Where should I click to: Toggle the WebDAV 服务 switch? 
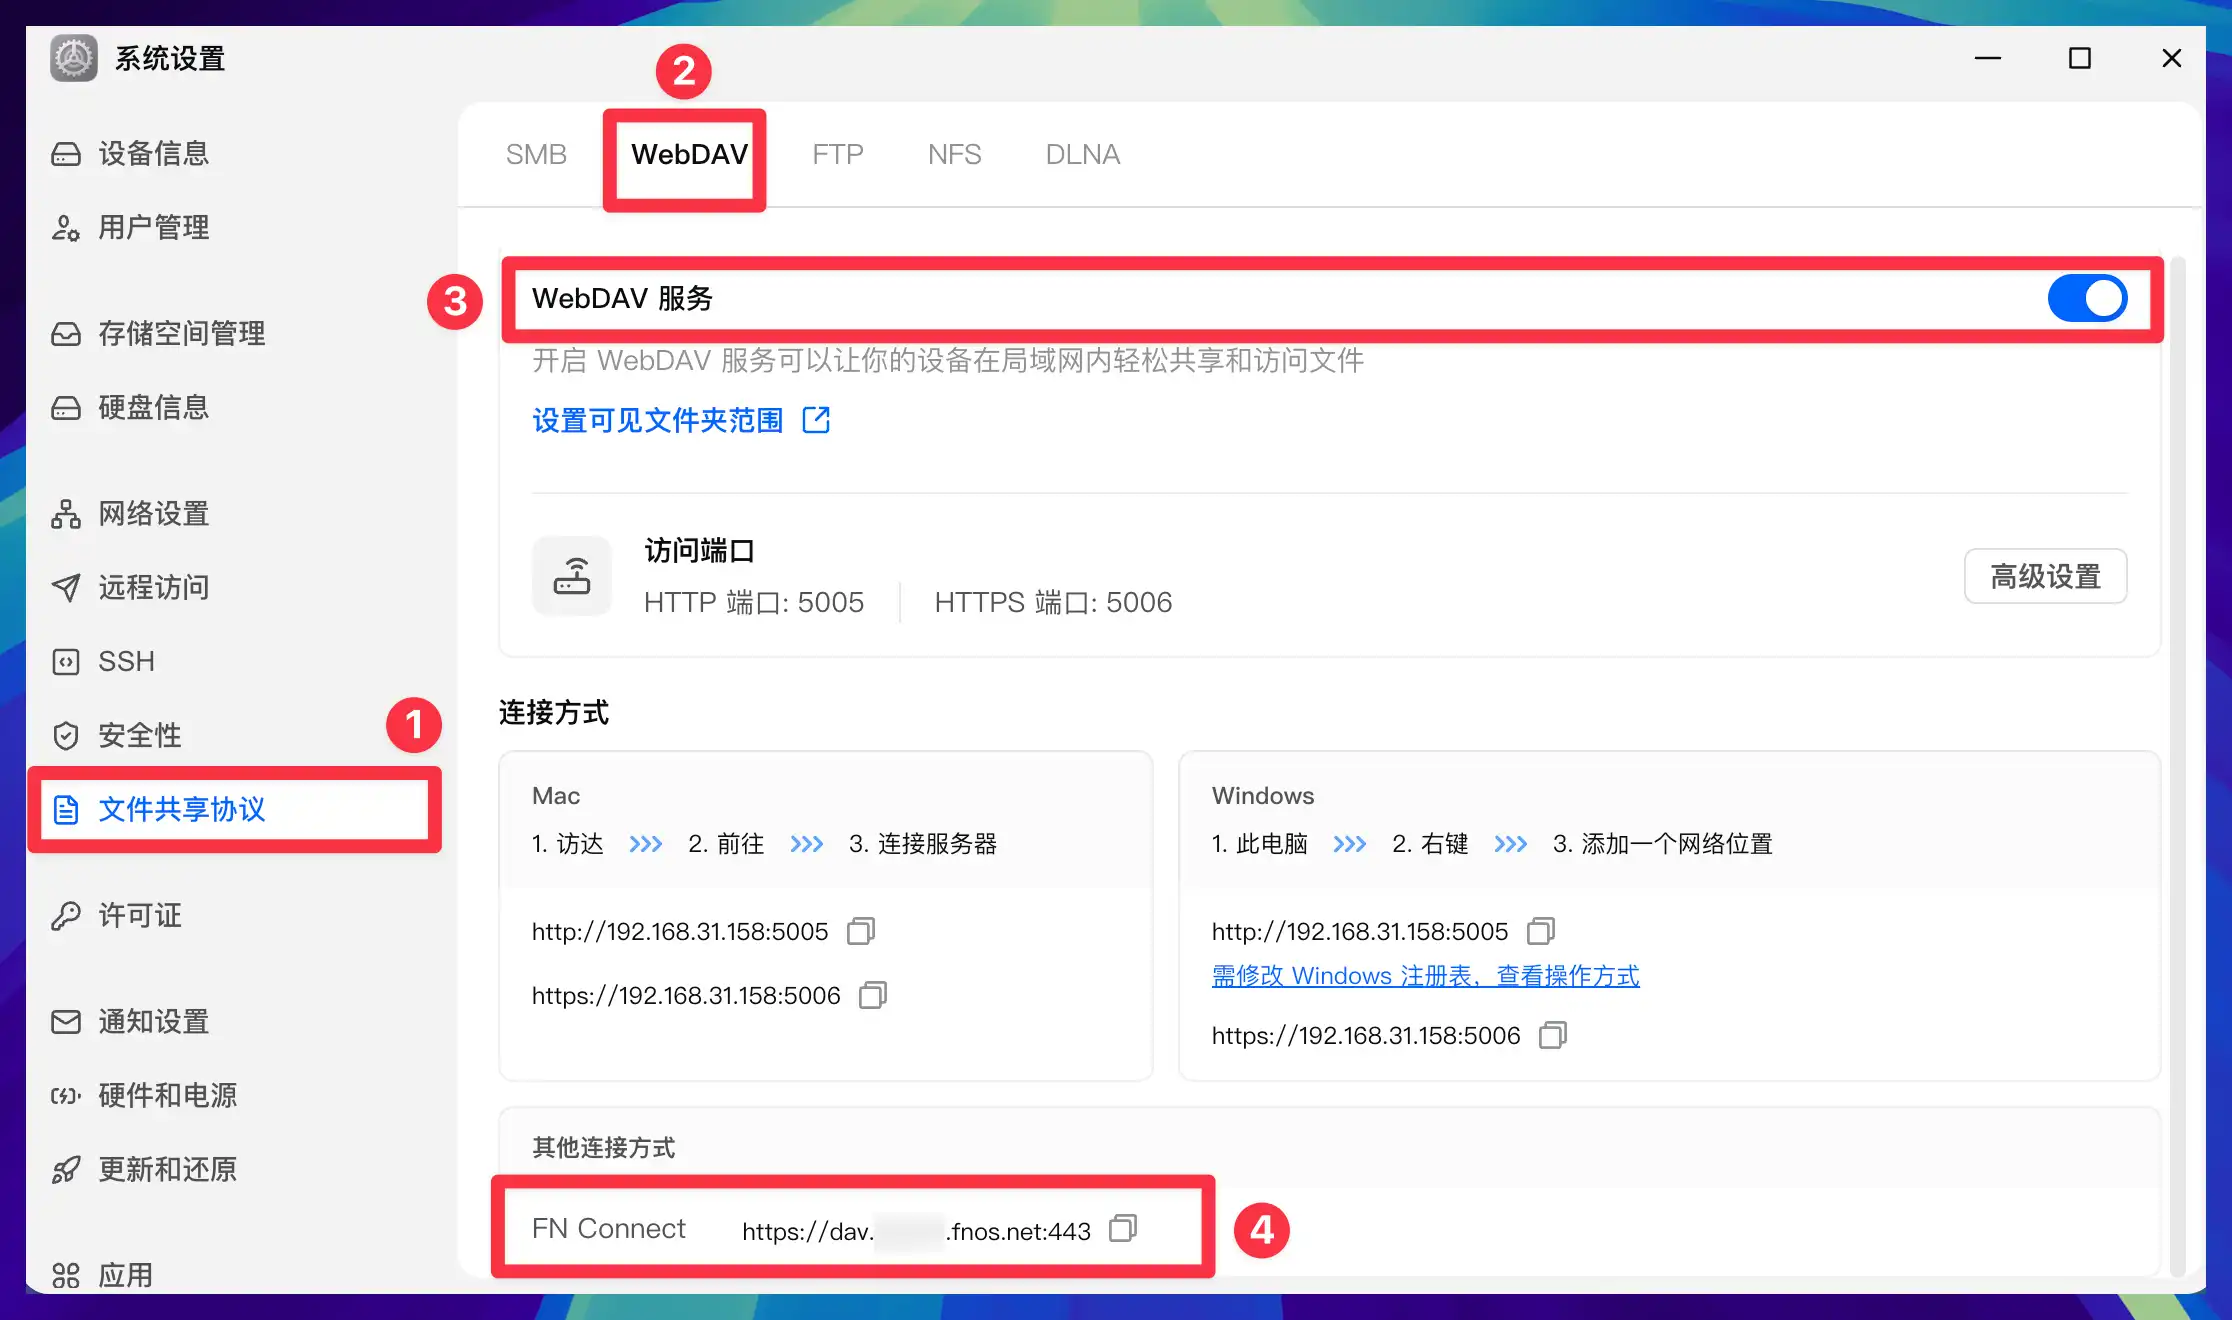[x=2087, y=298]
